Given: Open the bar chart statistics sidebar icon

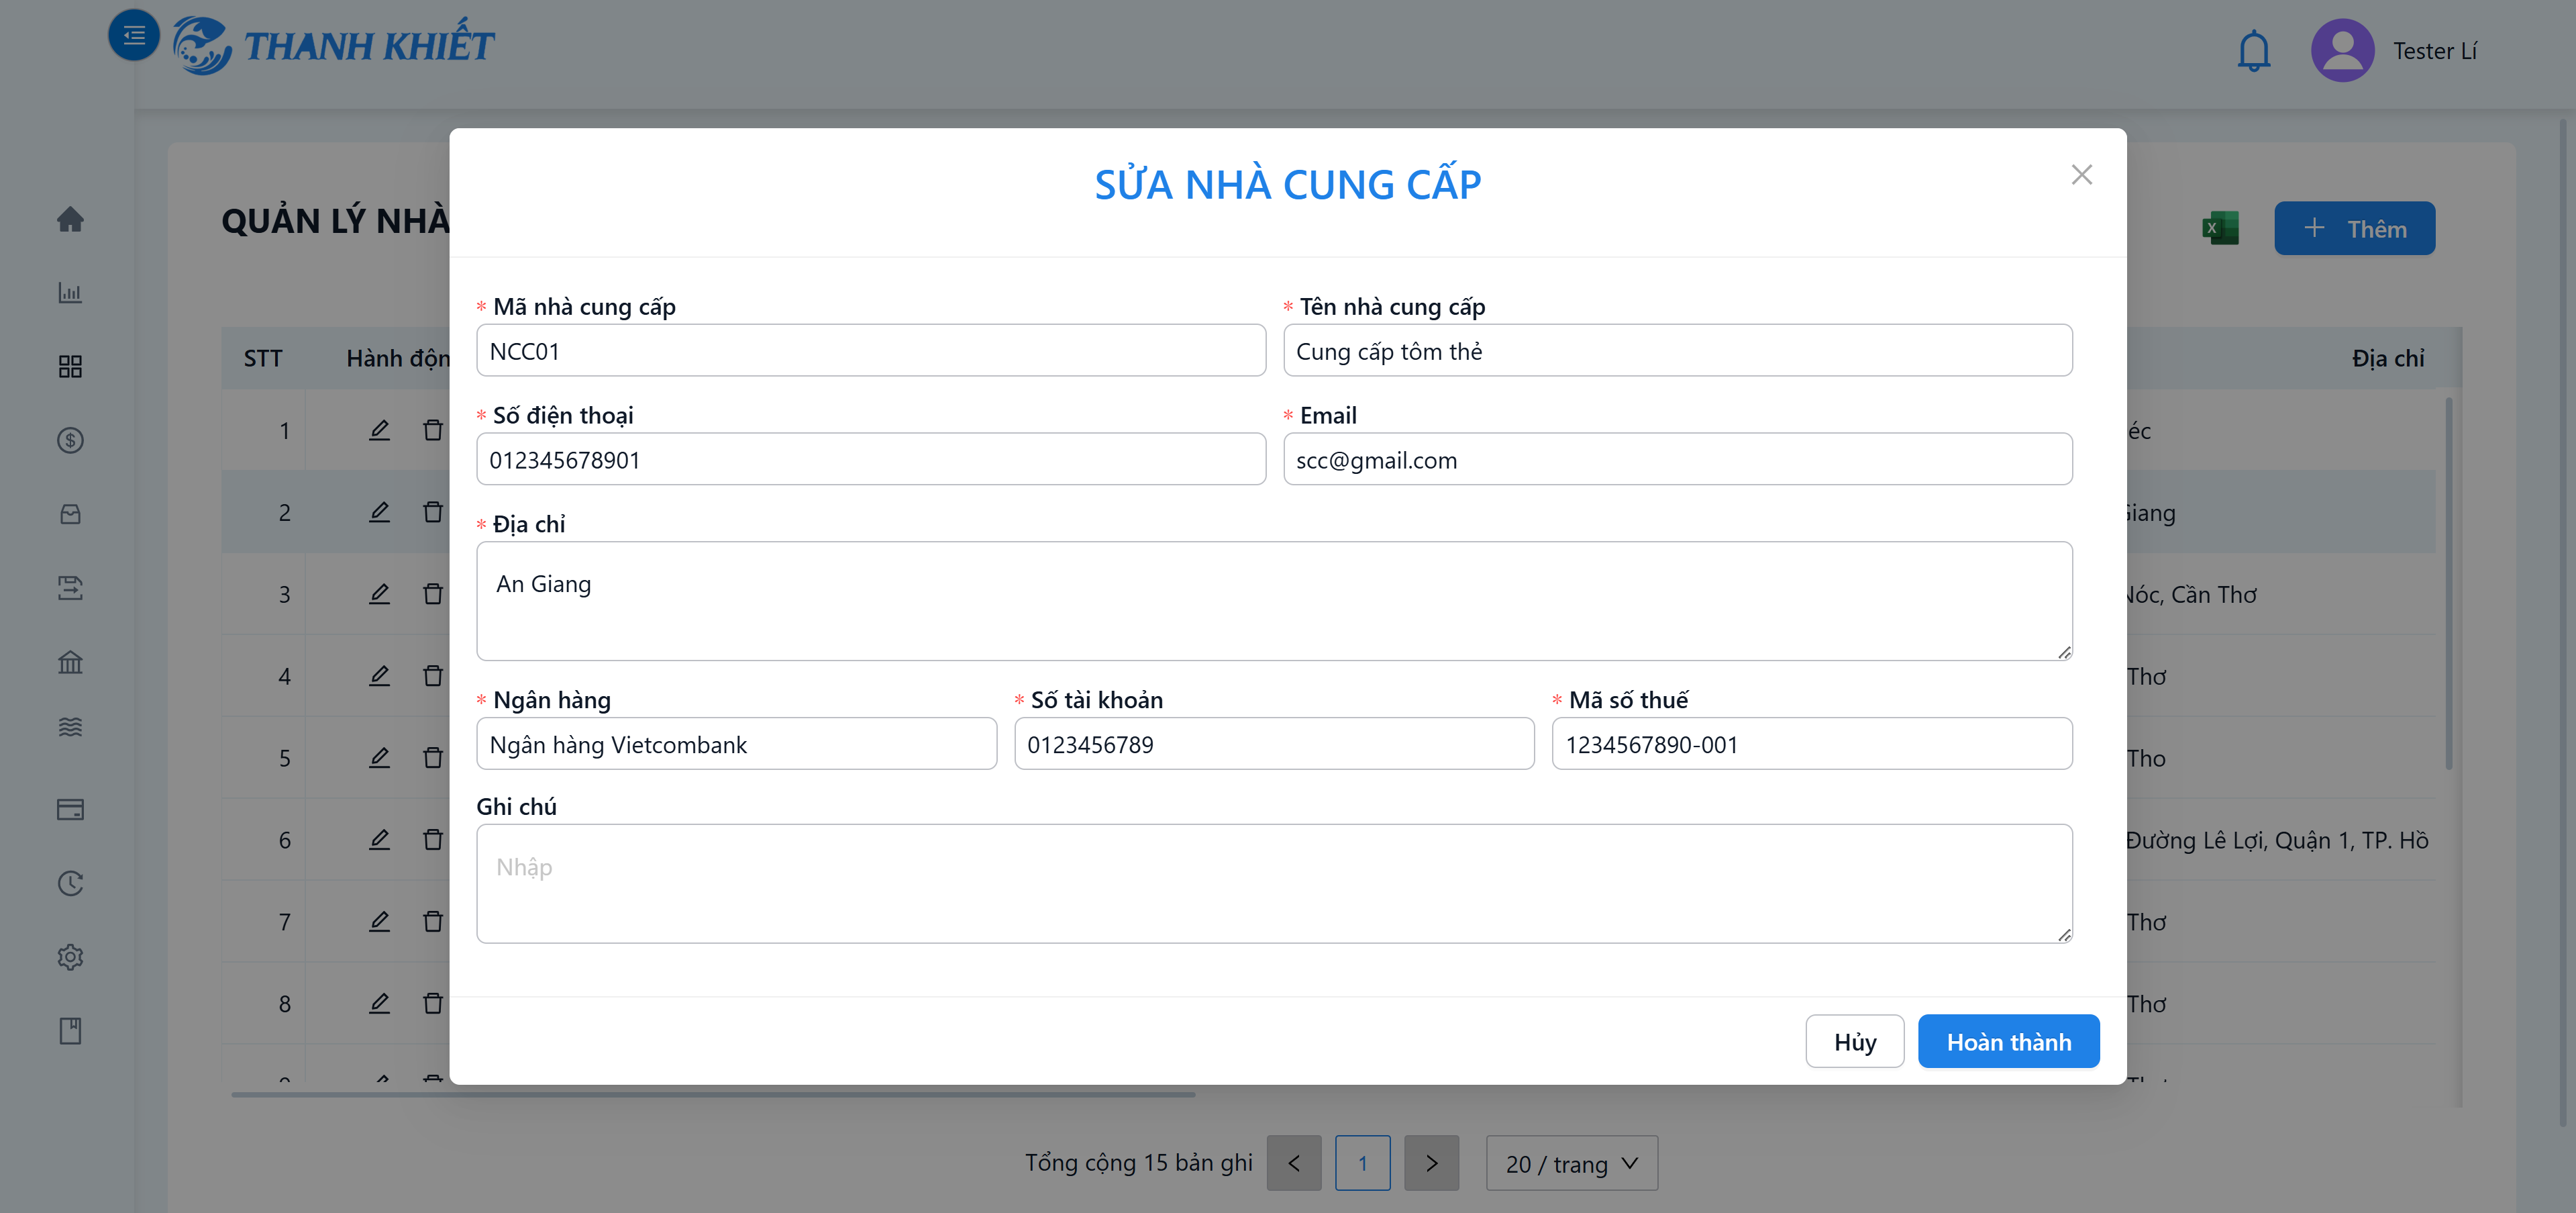Looking at the screenshot, I should click(x=70, y=293).
